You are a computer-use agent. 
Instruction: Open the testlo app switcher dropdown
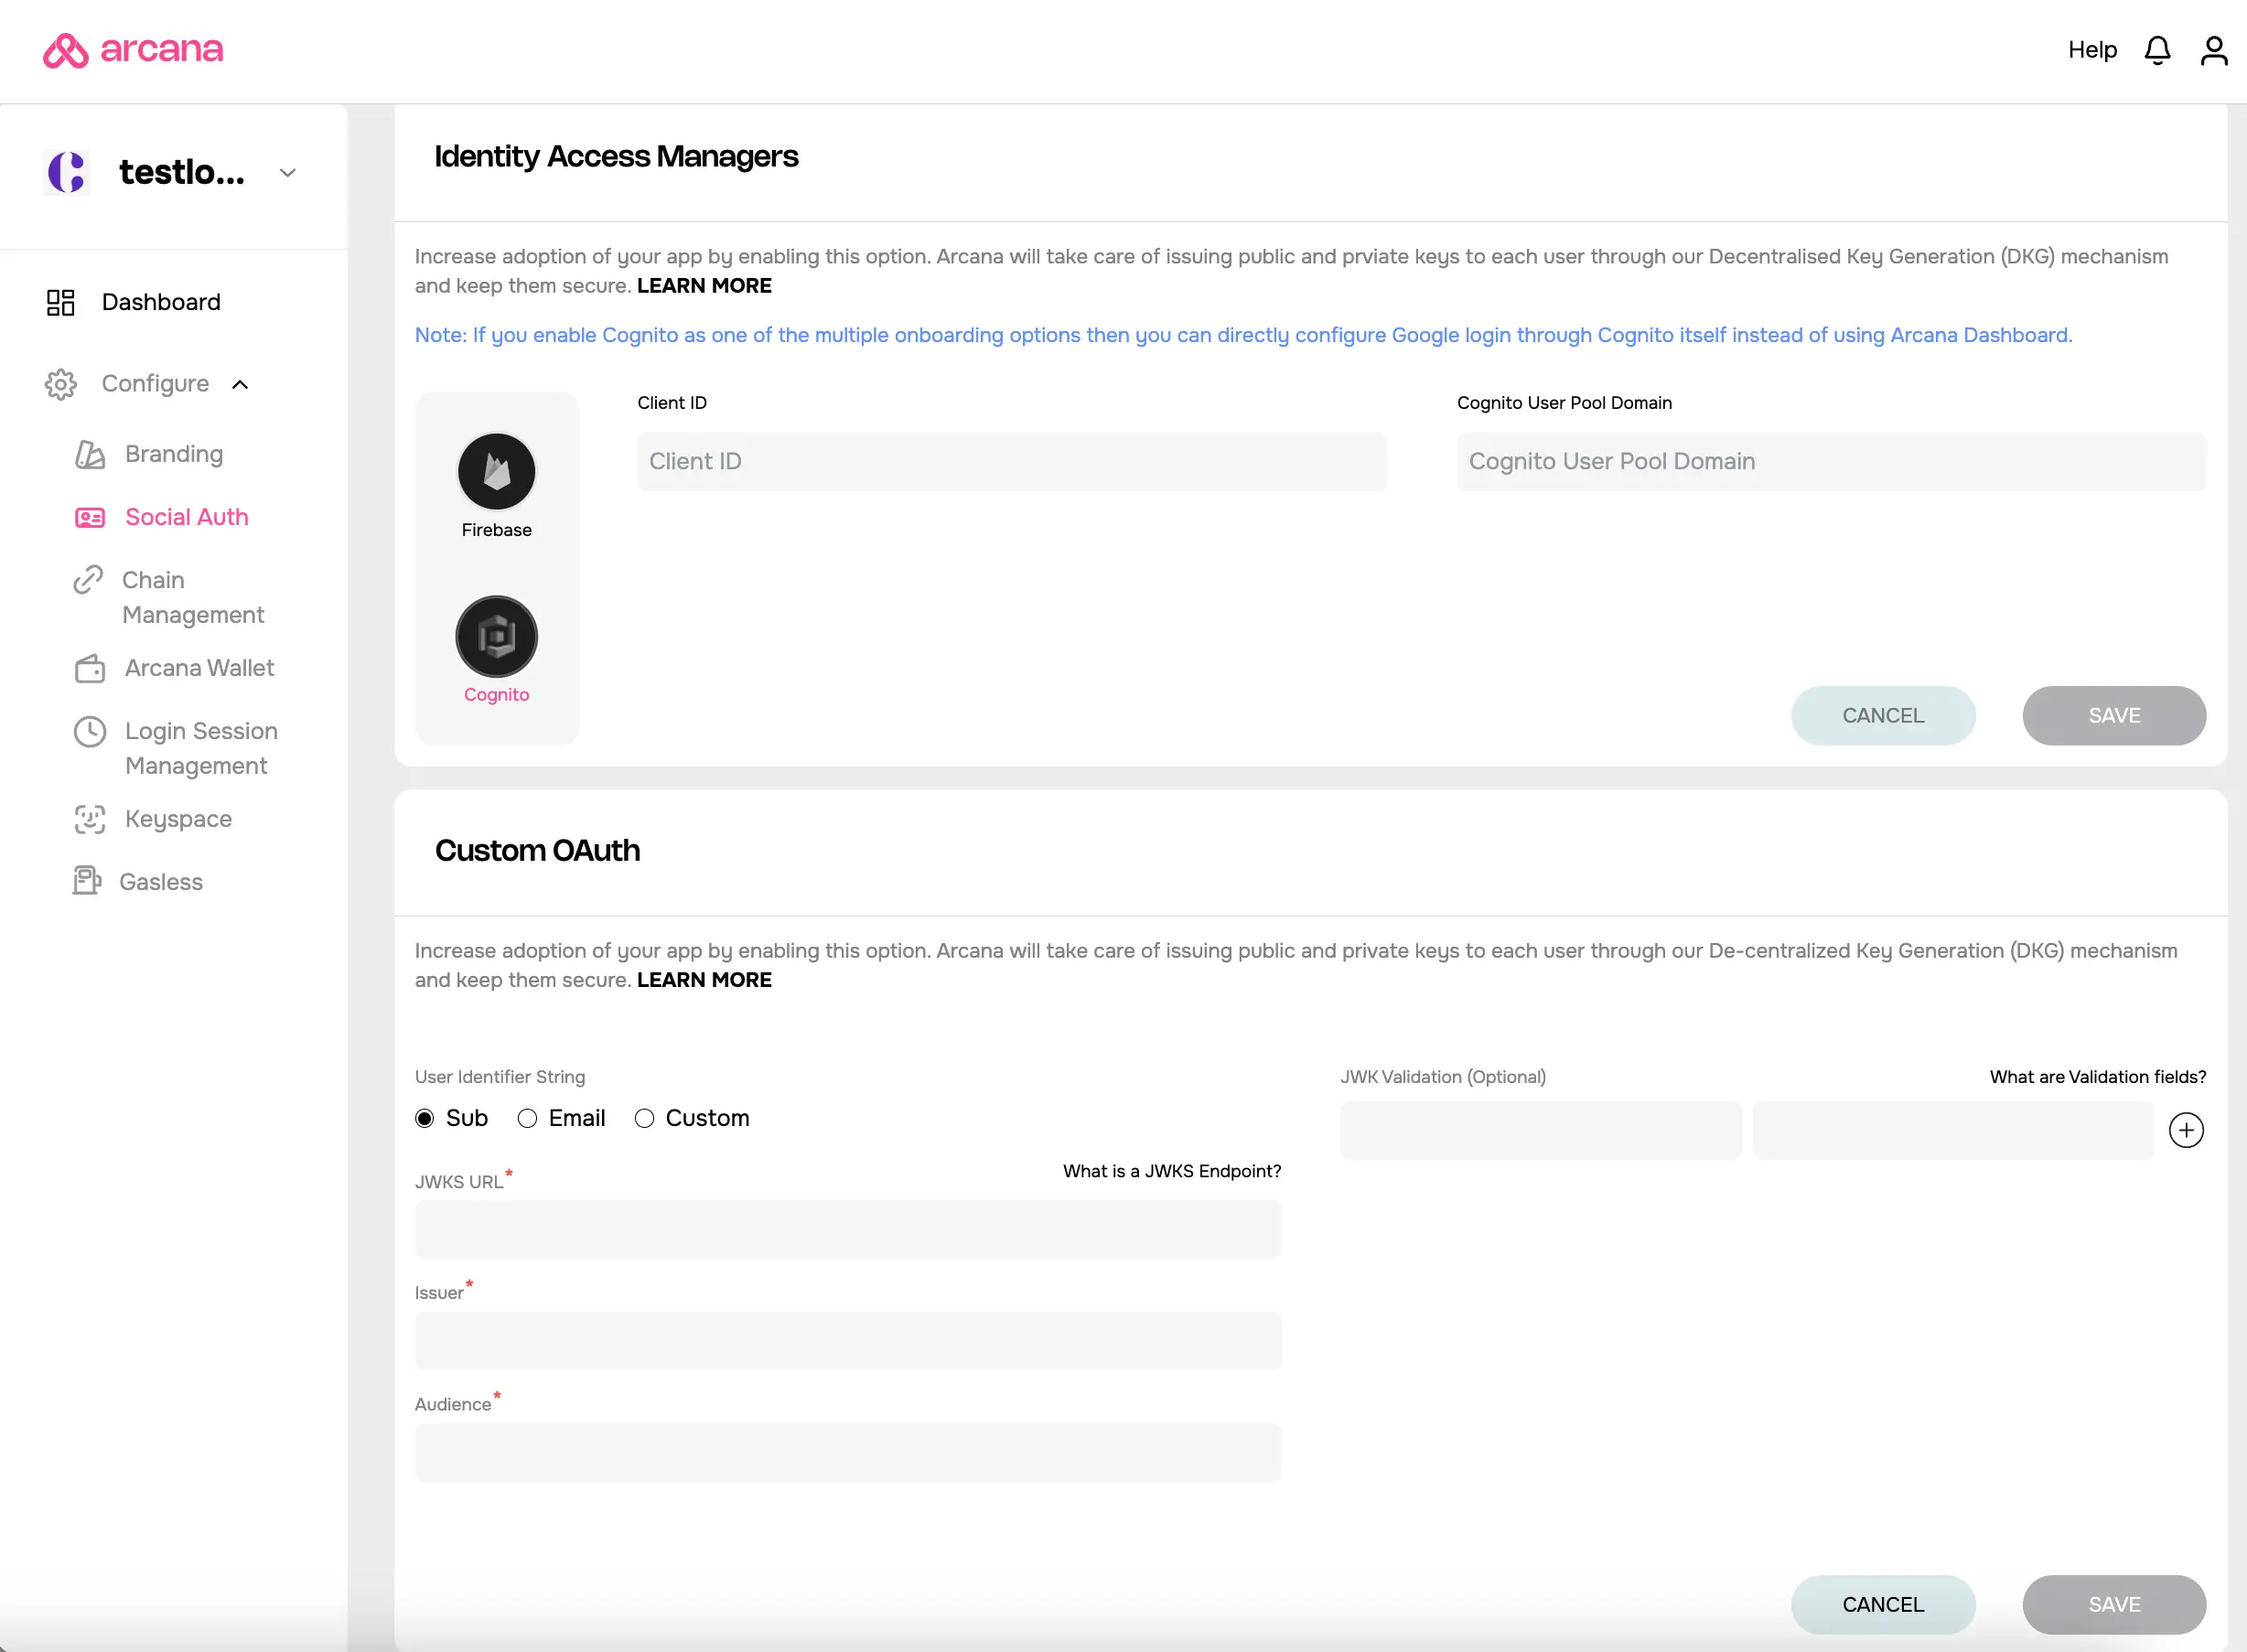(x=288, y=172)
